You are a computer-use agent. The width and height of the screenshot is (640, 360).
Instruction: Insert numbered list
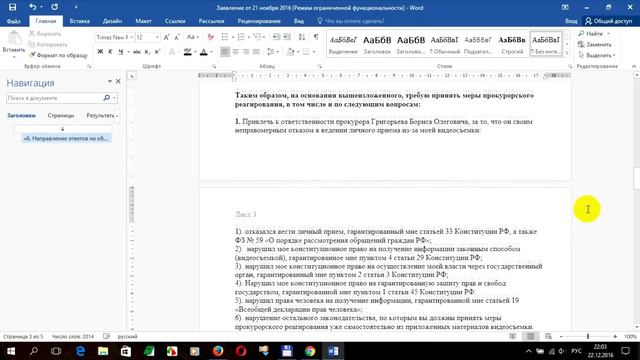[241, 37]
